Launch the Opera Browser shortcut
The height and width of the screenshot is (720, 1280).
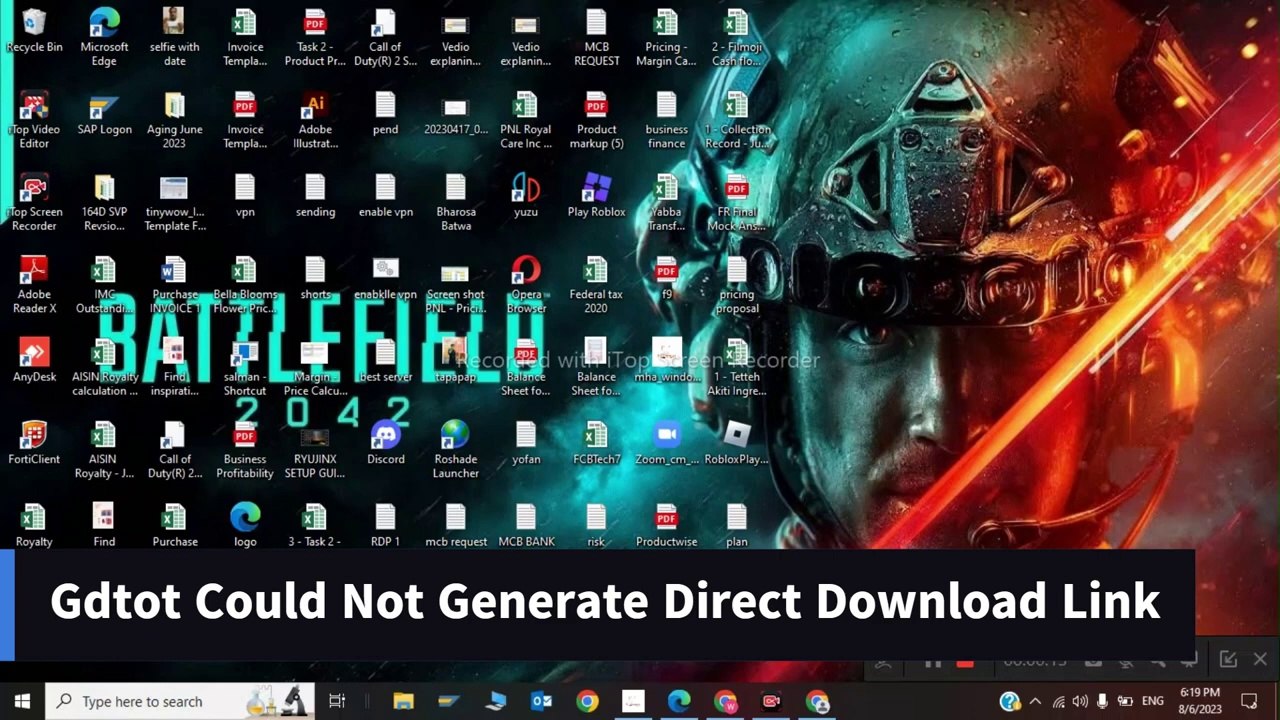tap(526, 285)
